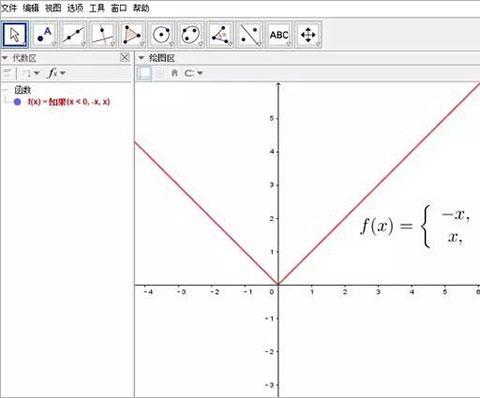The image size is (480, 398).
Task: Click the home standard view button
Action: coord(174,73)
